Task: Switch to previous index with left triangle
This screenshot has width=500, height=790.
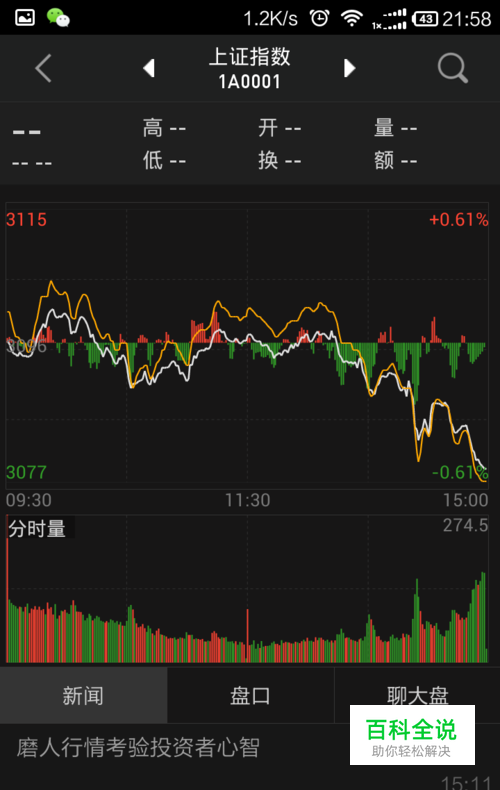Action: click(149, 68)
